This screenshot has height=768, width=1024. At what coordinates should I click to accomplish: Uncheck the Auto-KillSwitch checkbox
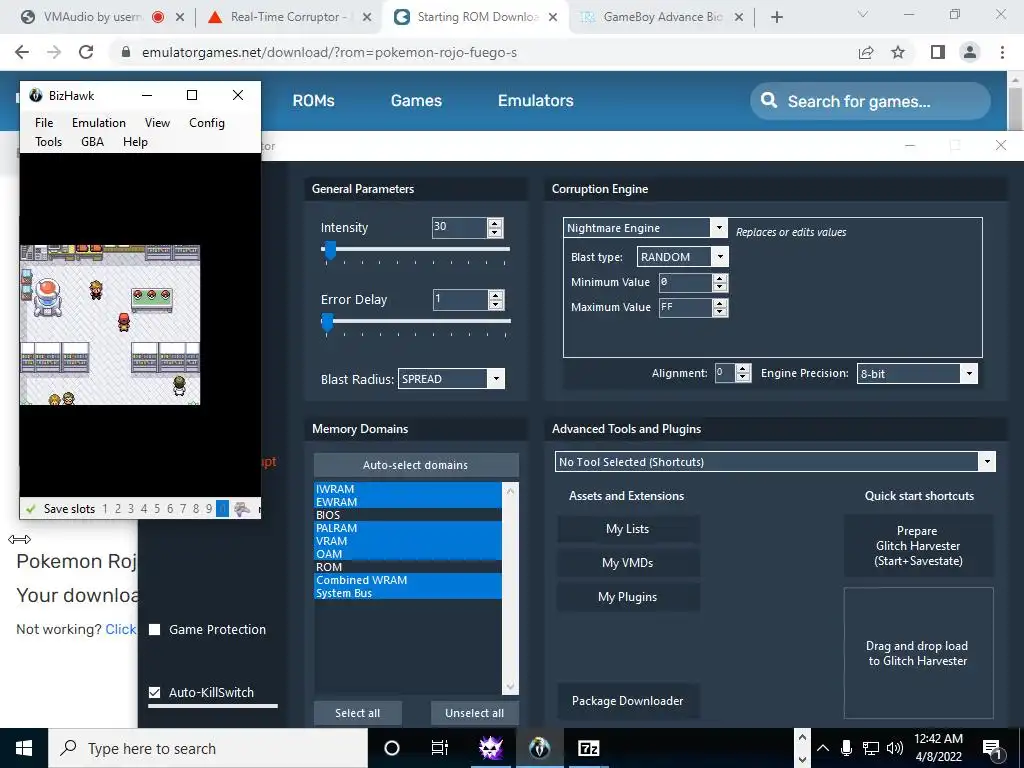pyautogui.click(x=155, y=692)
